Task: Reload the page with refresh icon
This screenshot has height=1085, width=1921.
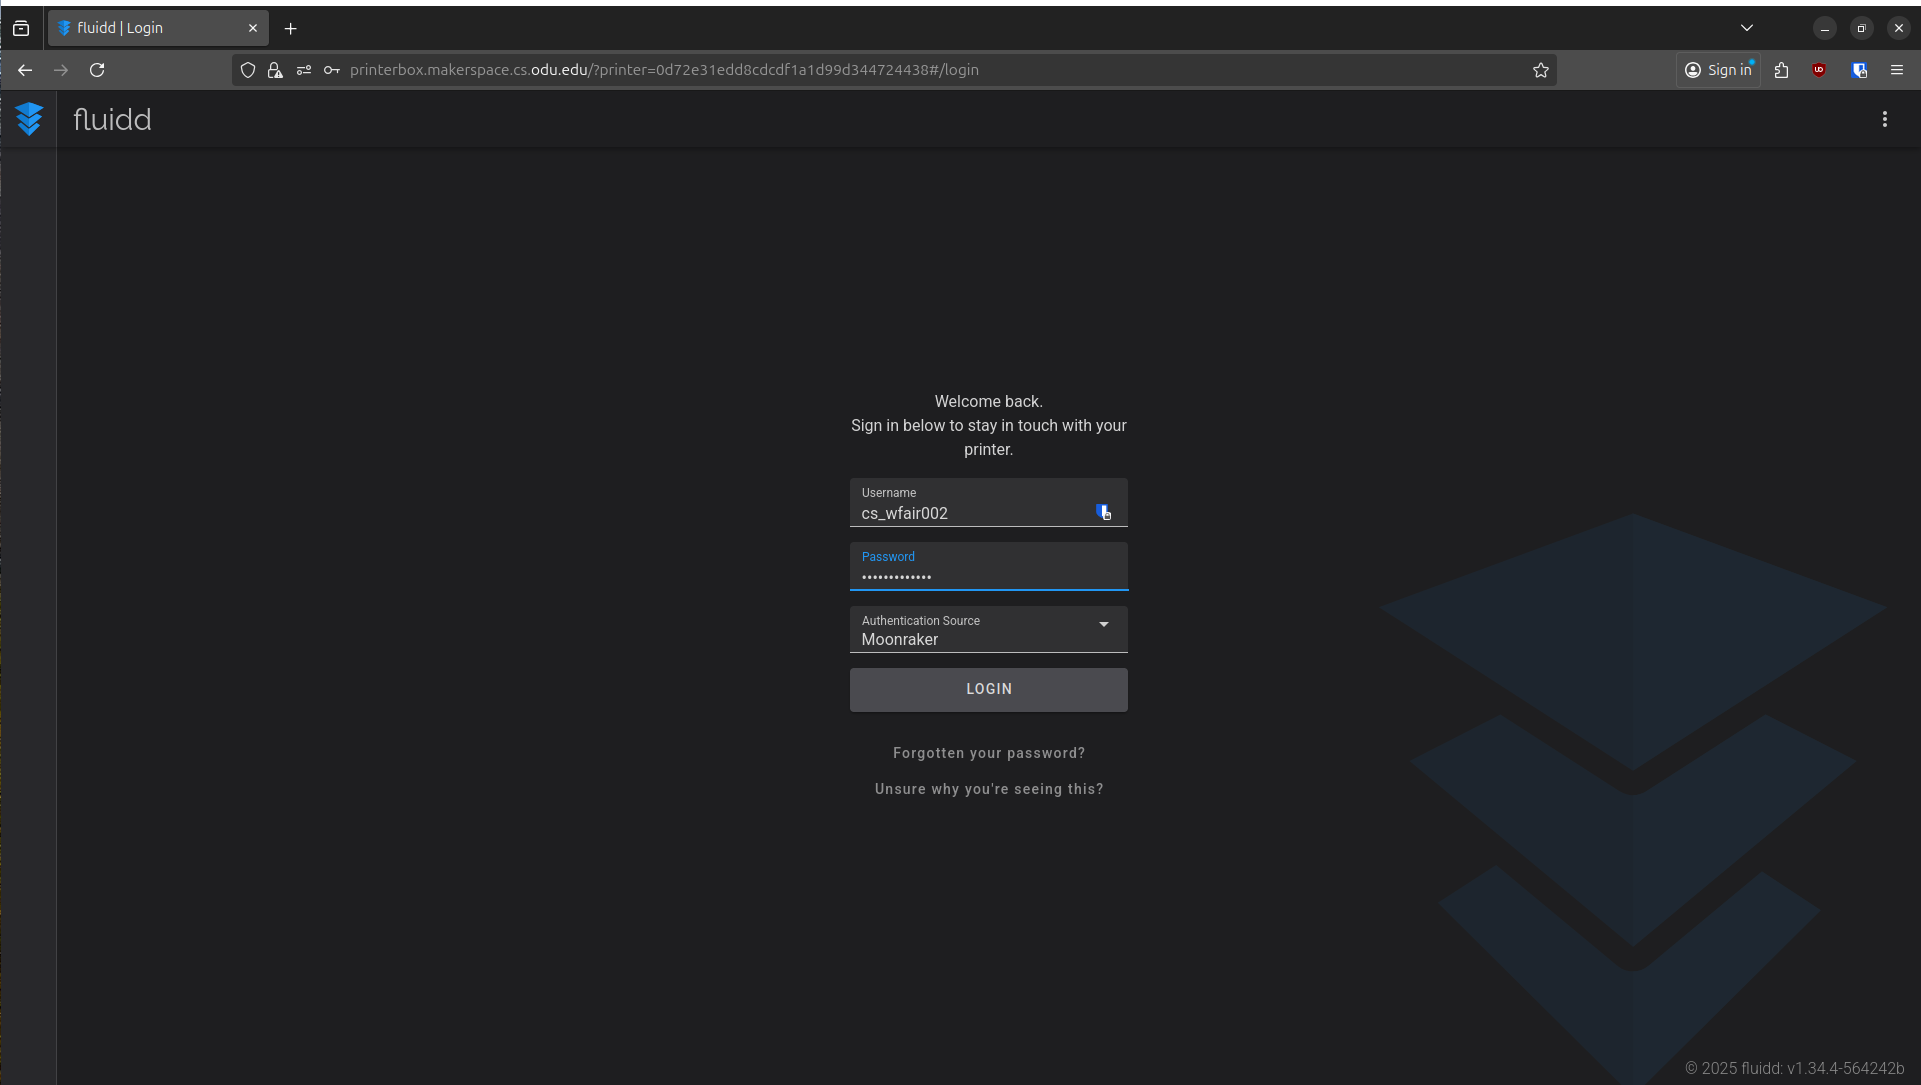Action: (97, 70)
